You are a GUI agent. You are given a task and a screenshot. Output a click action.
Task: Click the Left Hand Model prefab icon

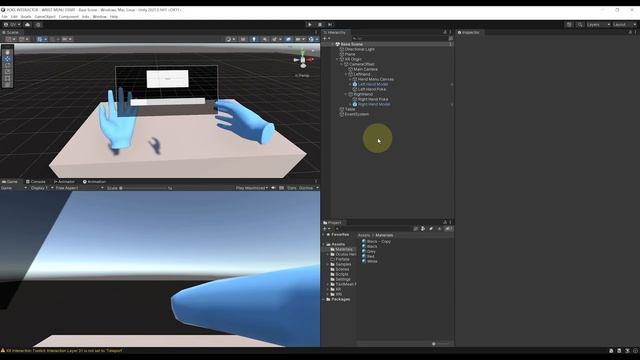pos(355,84)
